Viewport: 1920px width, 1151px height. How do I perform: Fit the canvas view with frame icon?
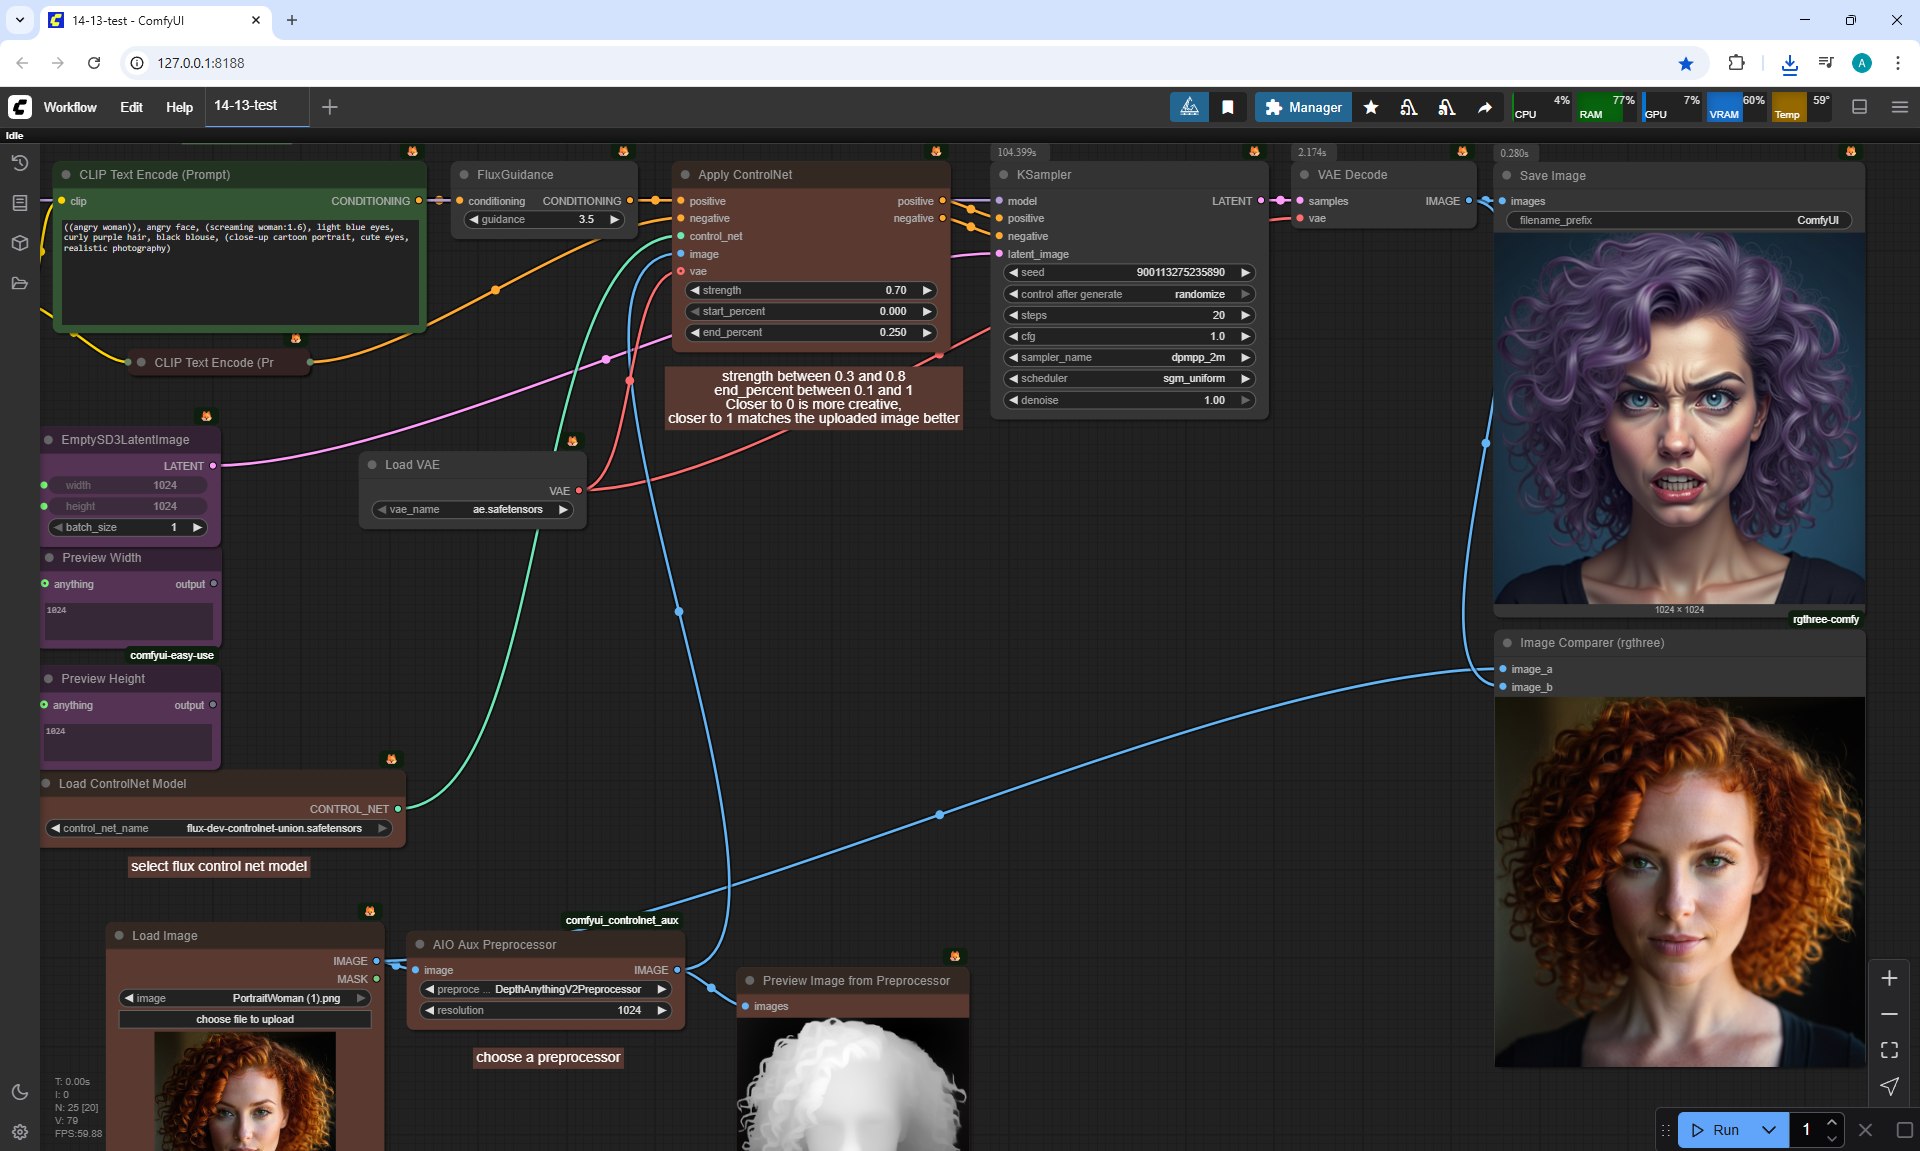click(1889, 1050)
